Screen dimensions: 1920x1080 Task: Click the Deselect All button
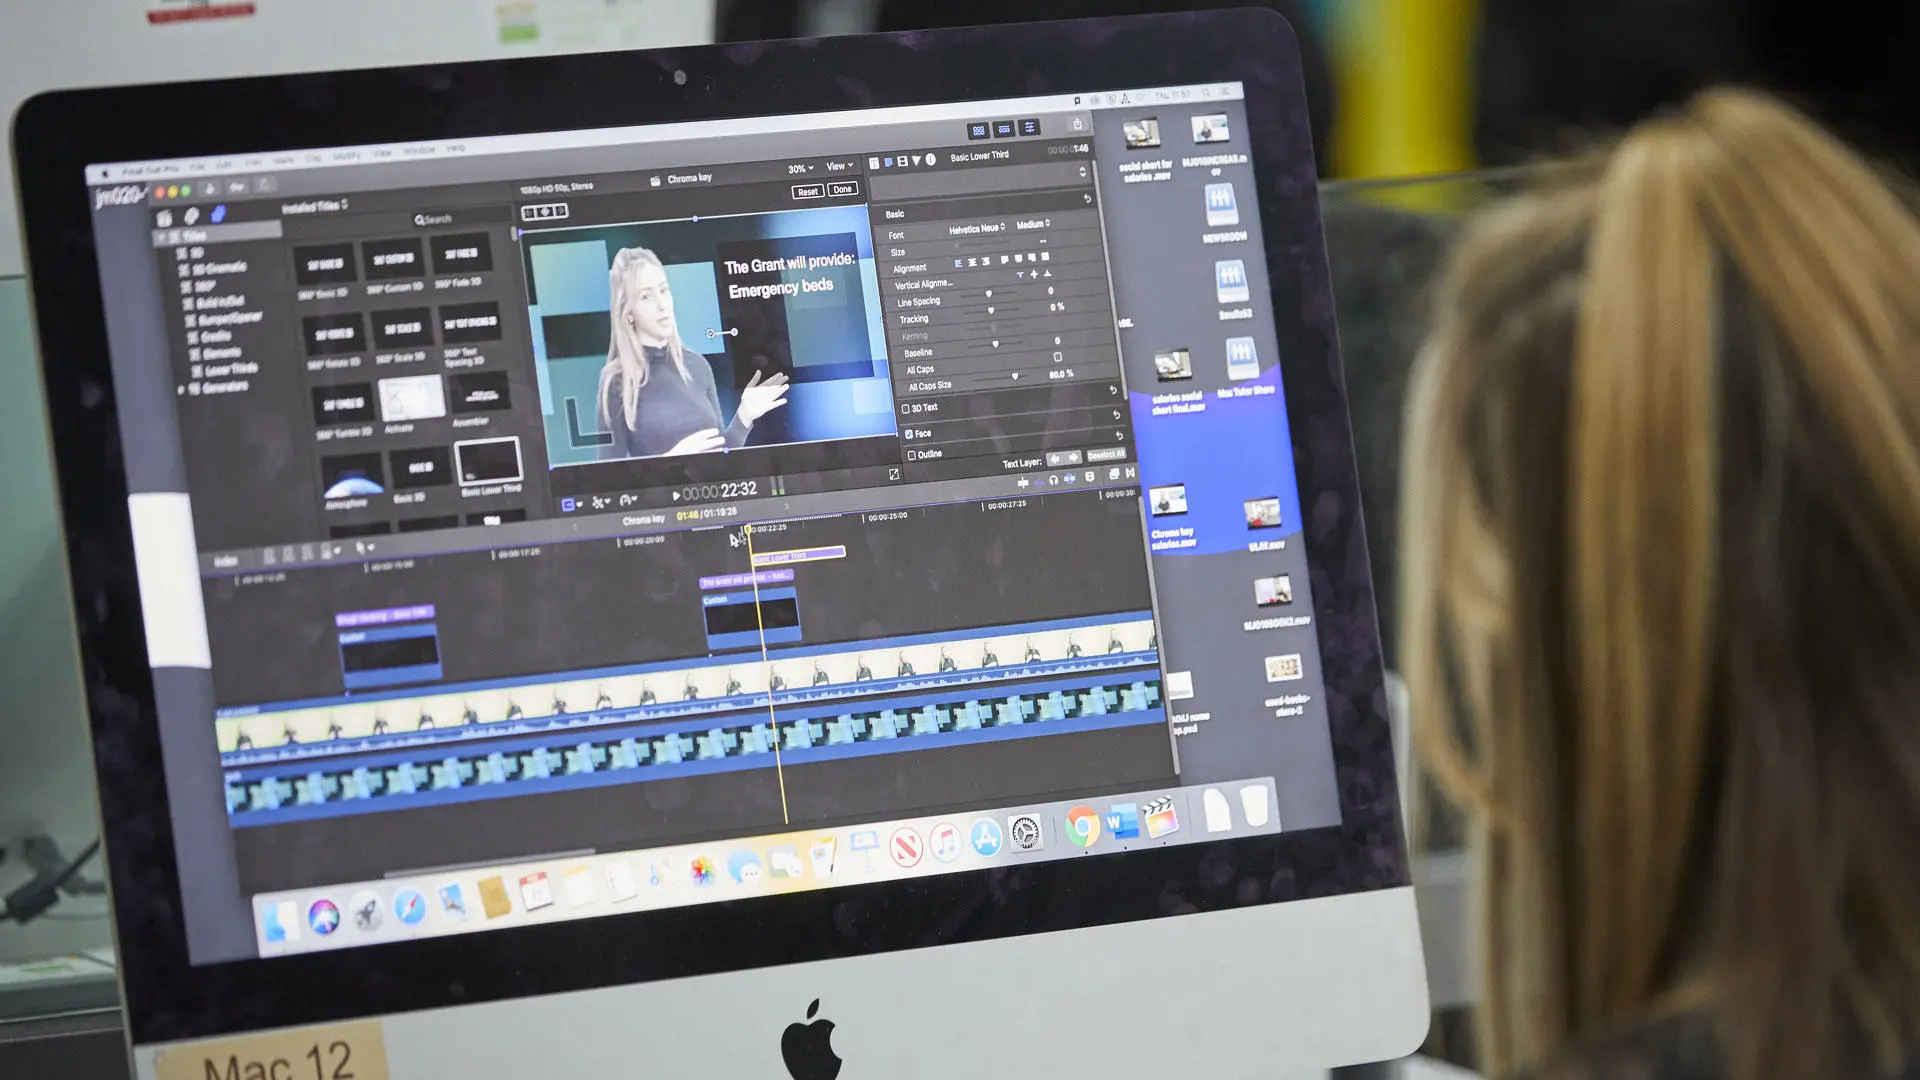tap(1106, 455)
